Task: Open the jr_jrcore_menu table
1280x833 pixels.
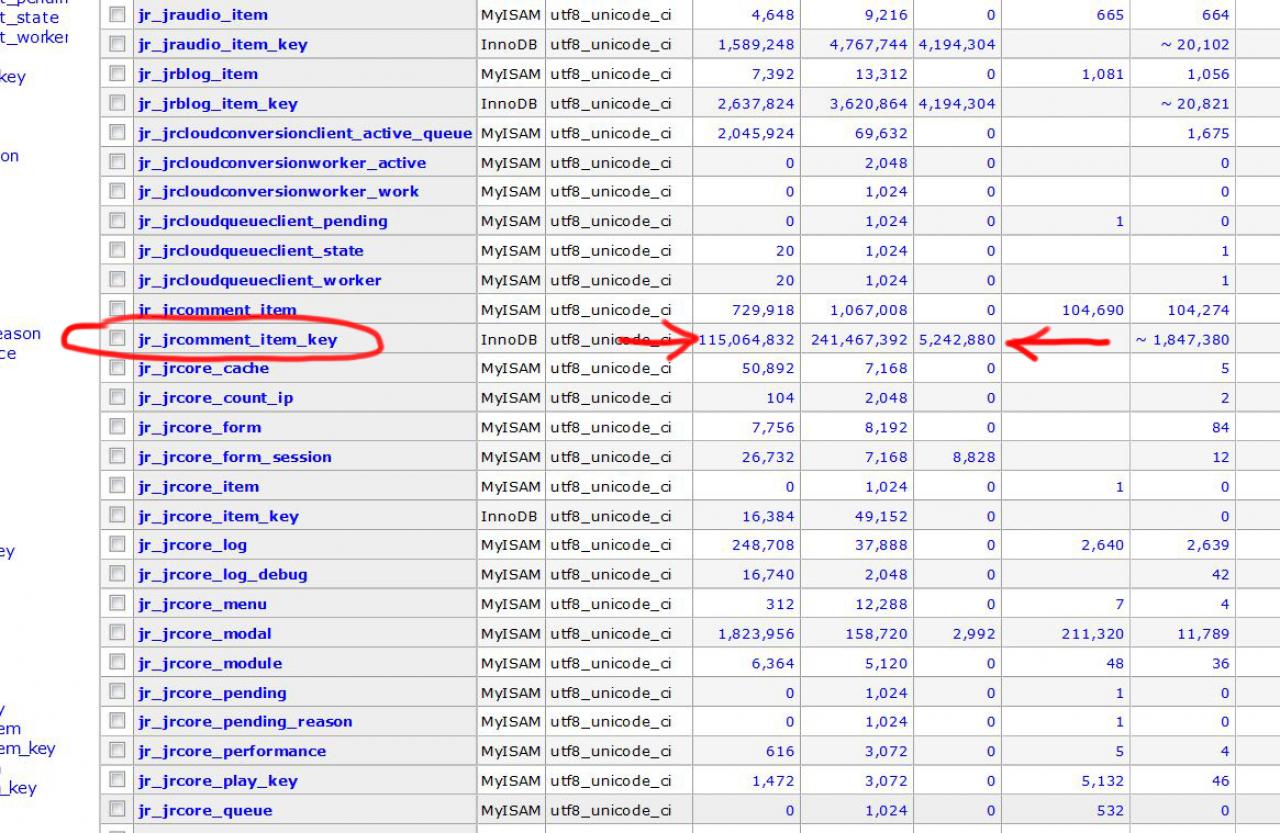Action: [202, 604]
